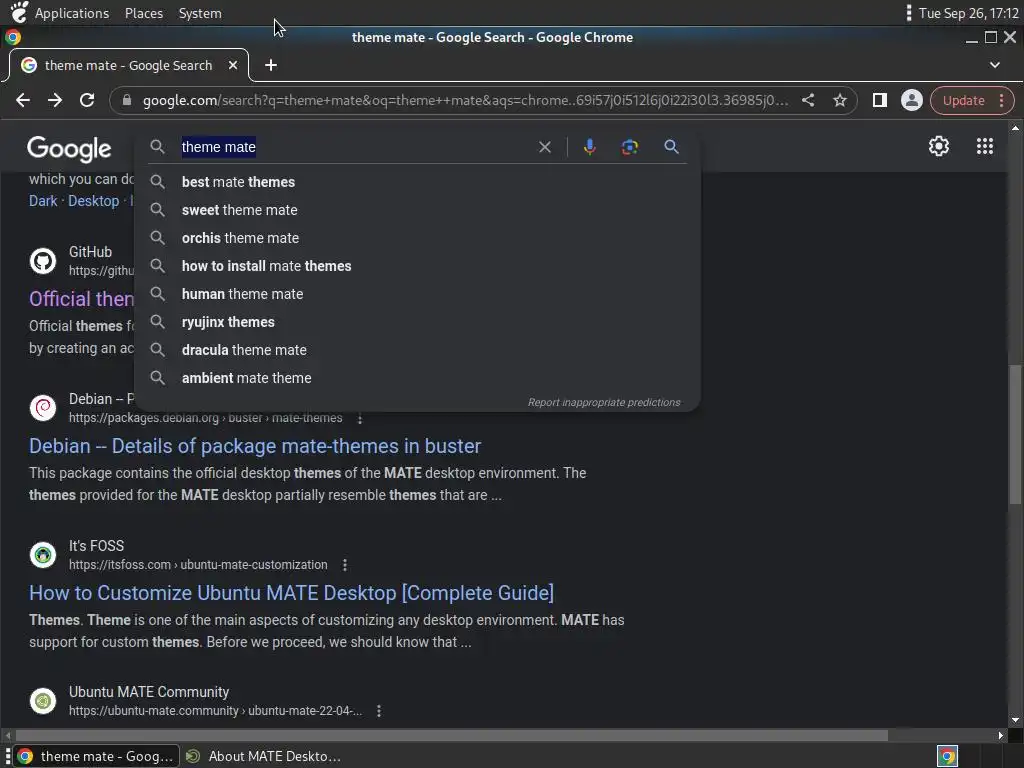Open the 'Official themes' GitHub result link
Viewport: 1024px width, 768px height.
pos(81,299)
